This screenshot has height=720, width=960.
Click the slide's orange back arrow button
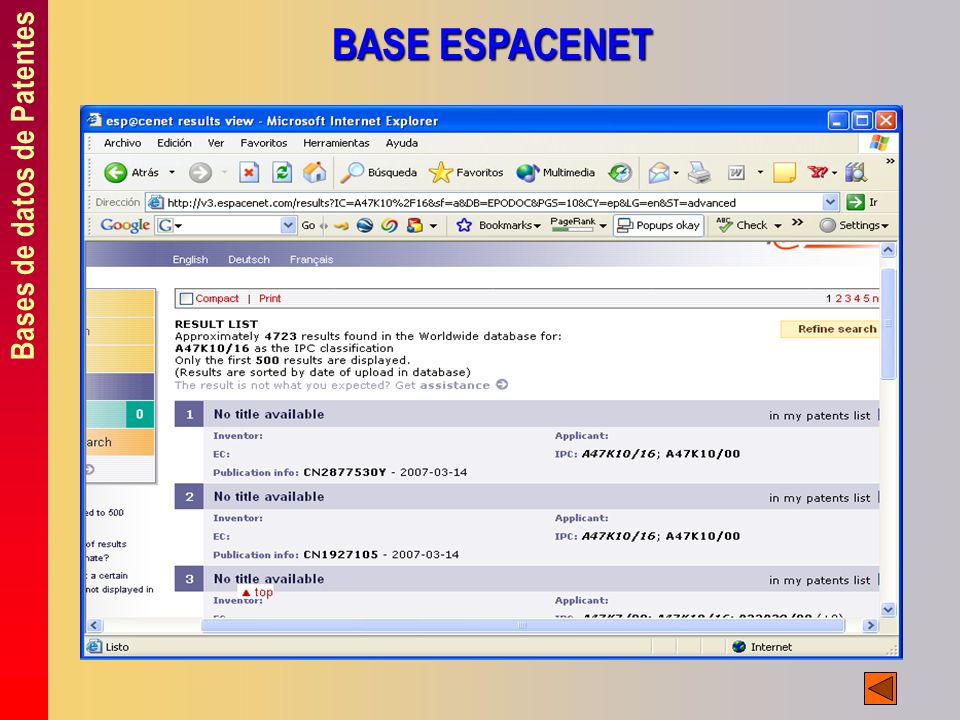tap(880, 689)
